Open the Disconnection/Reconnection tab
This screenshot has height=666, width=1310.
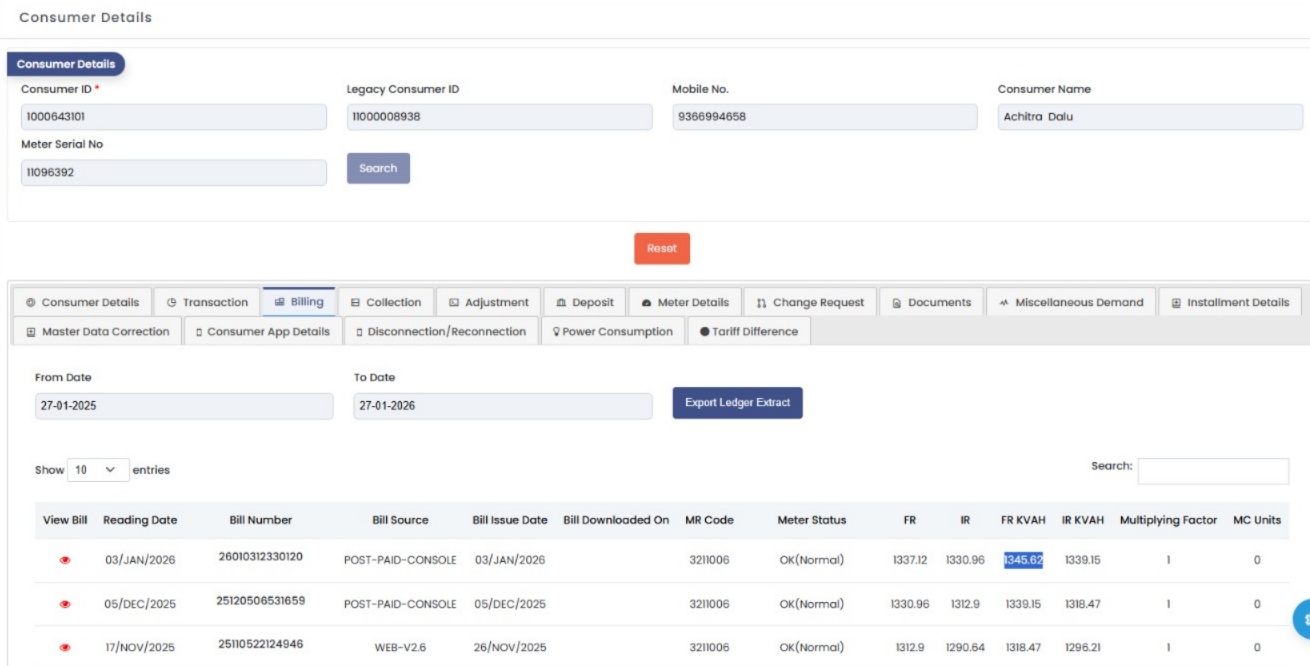coord(441,332)
